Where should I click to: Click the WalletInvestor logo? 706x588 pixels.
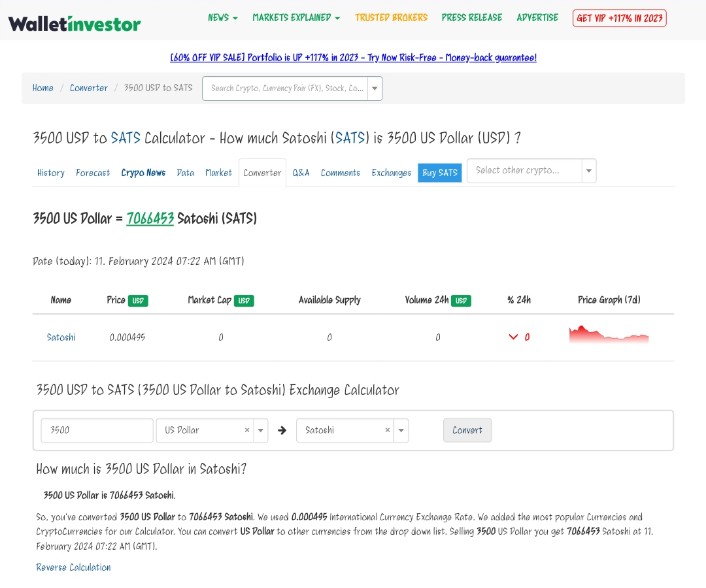tap(74, 23)
